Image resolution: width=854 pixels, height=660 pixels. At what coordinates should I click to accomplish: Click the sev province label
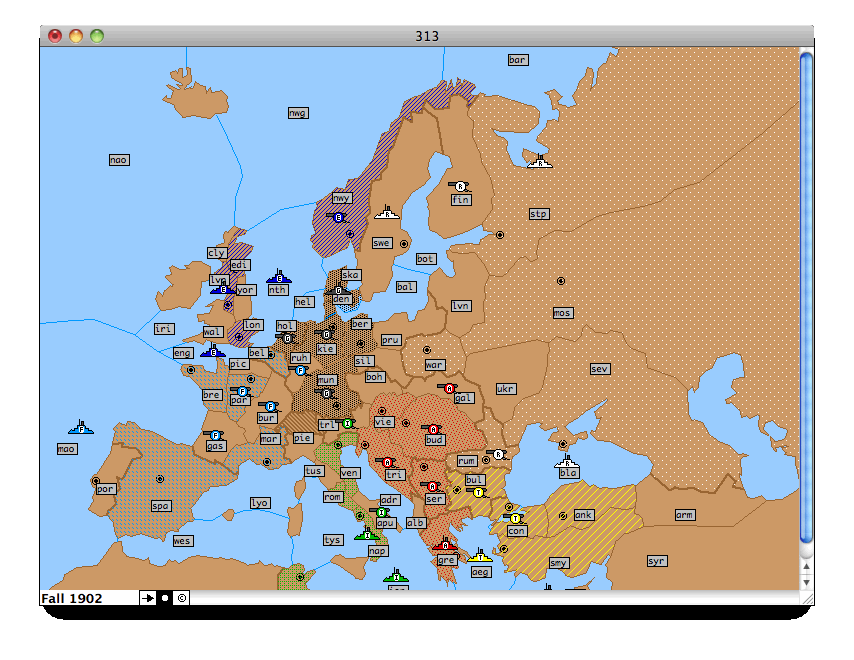(x=600, y=369)
